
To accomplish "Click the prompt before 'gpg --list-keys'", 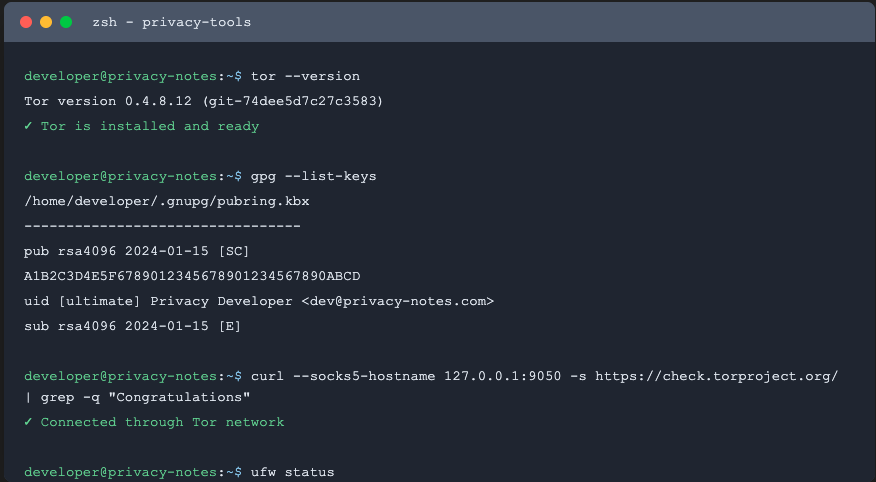I will click(x=133, y=176).
